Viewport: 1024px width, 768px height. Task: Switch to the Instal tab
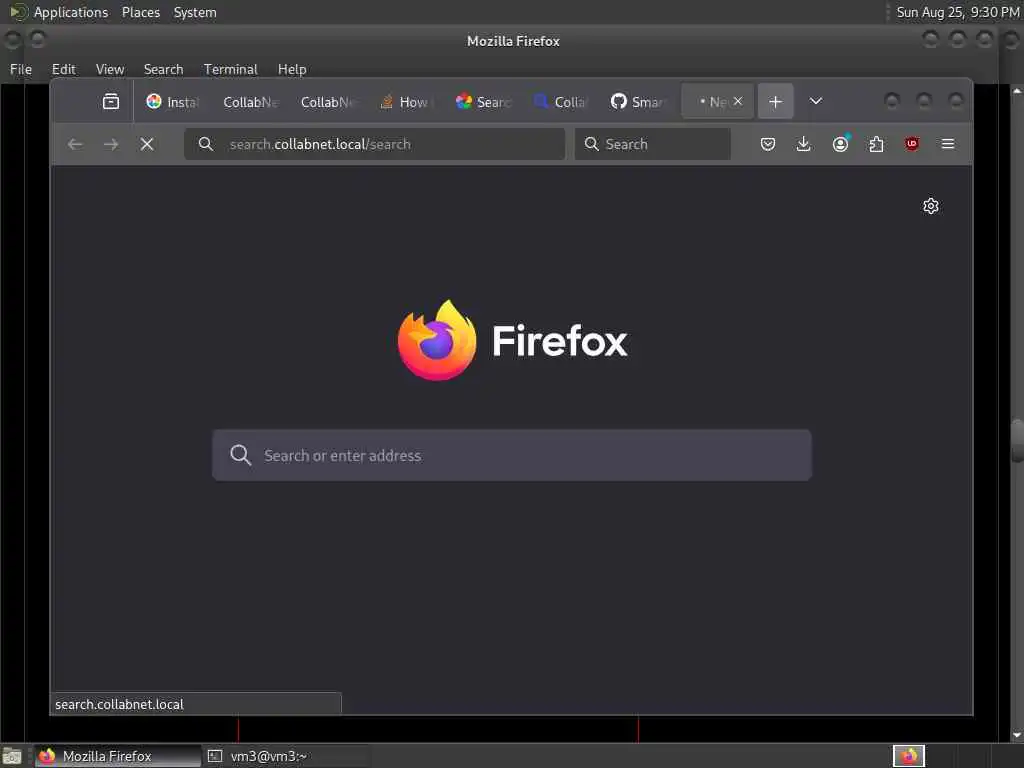coord(173,101)
